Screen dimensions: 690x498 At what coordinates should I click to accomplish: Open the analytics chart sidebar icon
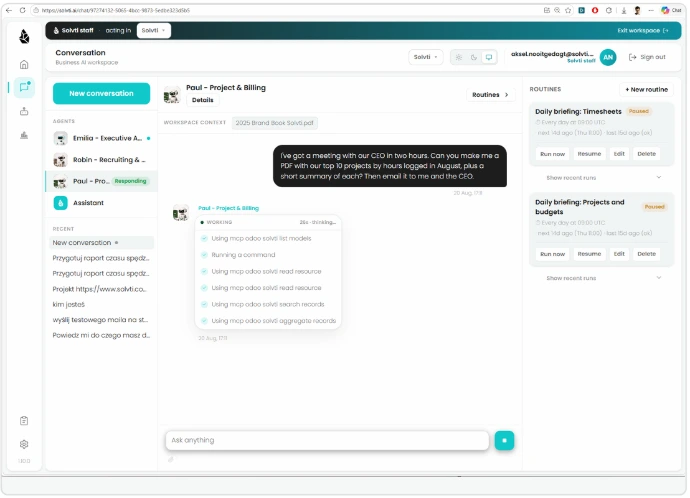point(24,135)
